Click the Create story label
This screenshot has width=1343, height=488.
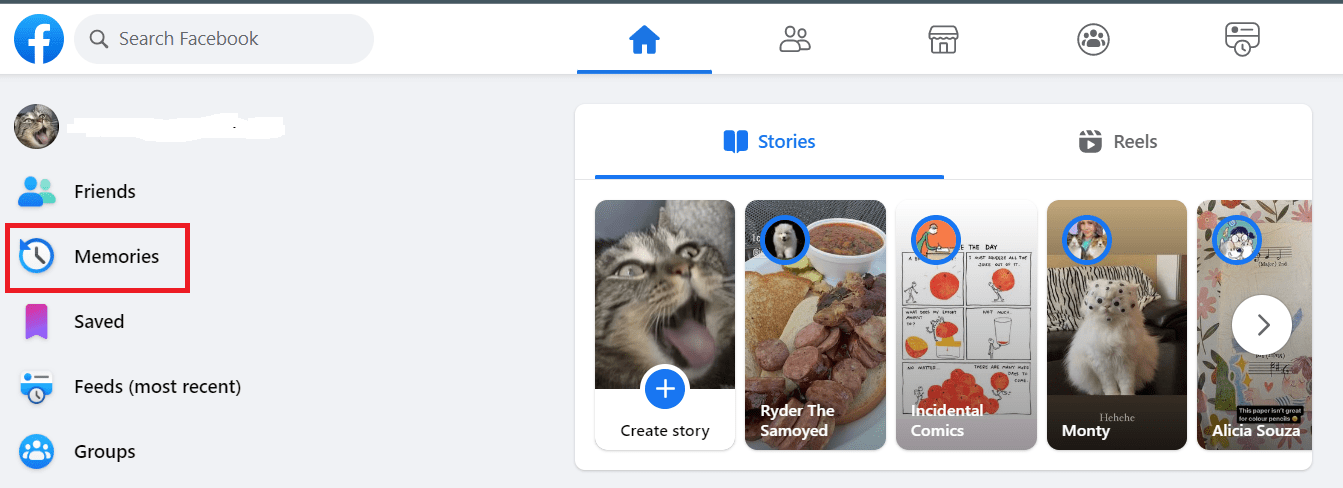tap(665, 431)
